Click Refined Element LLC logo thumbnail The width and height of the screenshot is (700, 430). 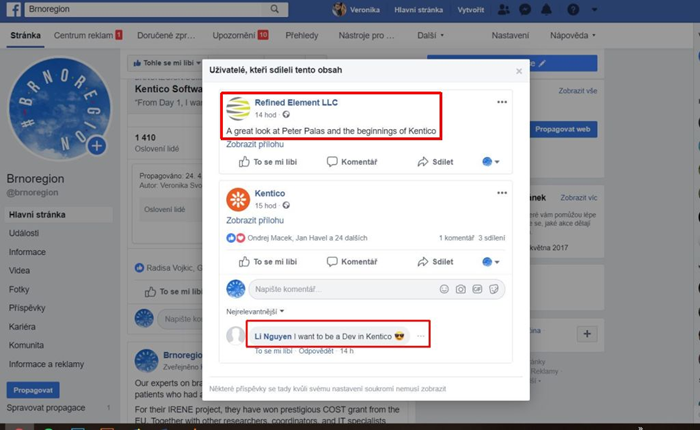238,109
